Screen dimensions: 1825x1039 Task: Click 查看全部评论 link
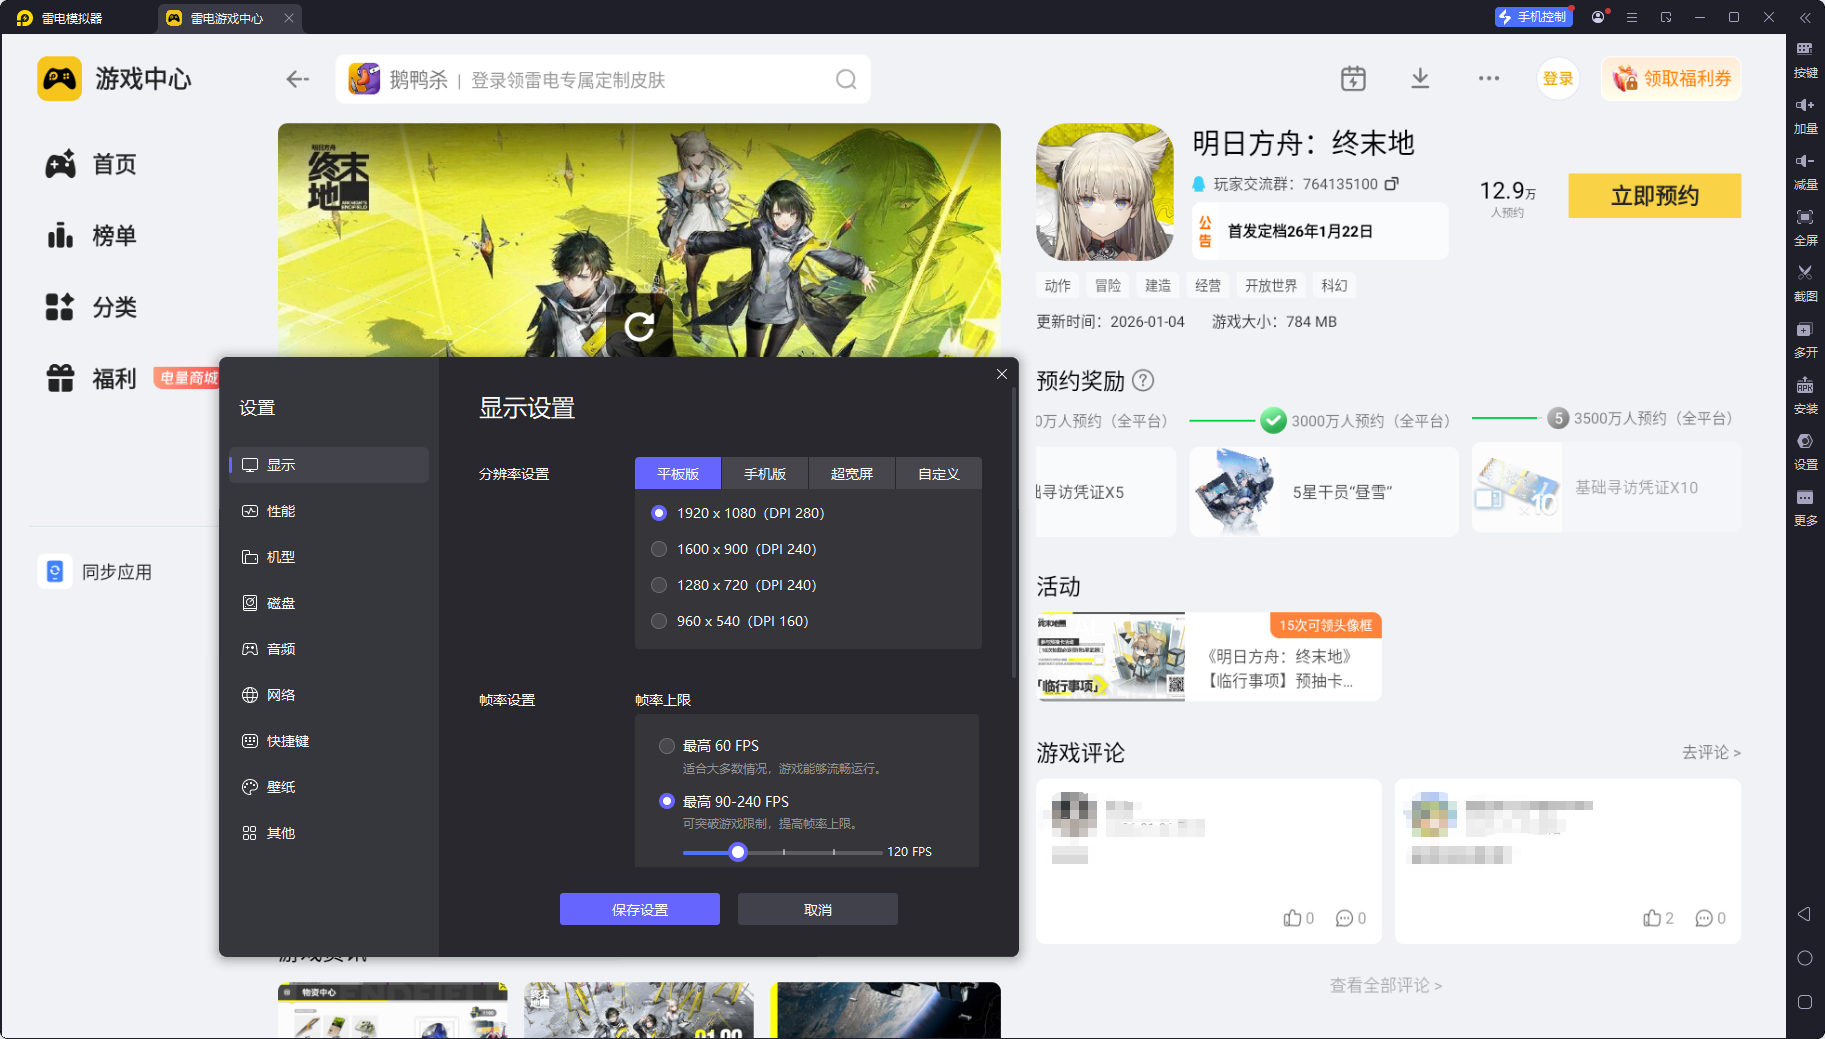1385,986
